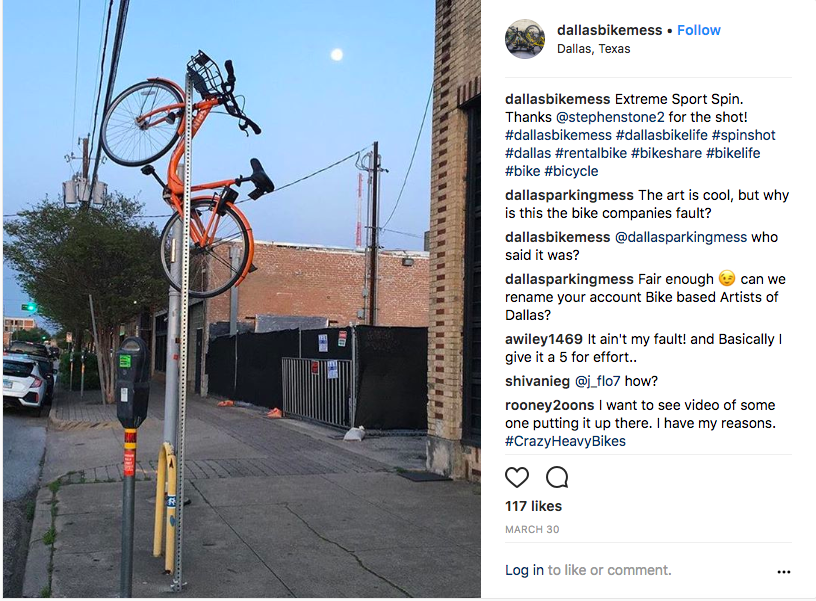This screenshot has width=816, height=601.
Task: Click the MARCH 30 post date
Action: point(532,530)
